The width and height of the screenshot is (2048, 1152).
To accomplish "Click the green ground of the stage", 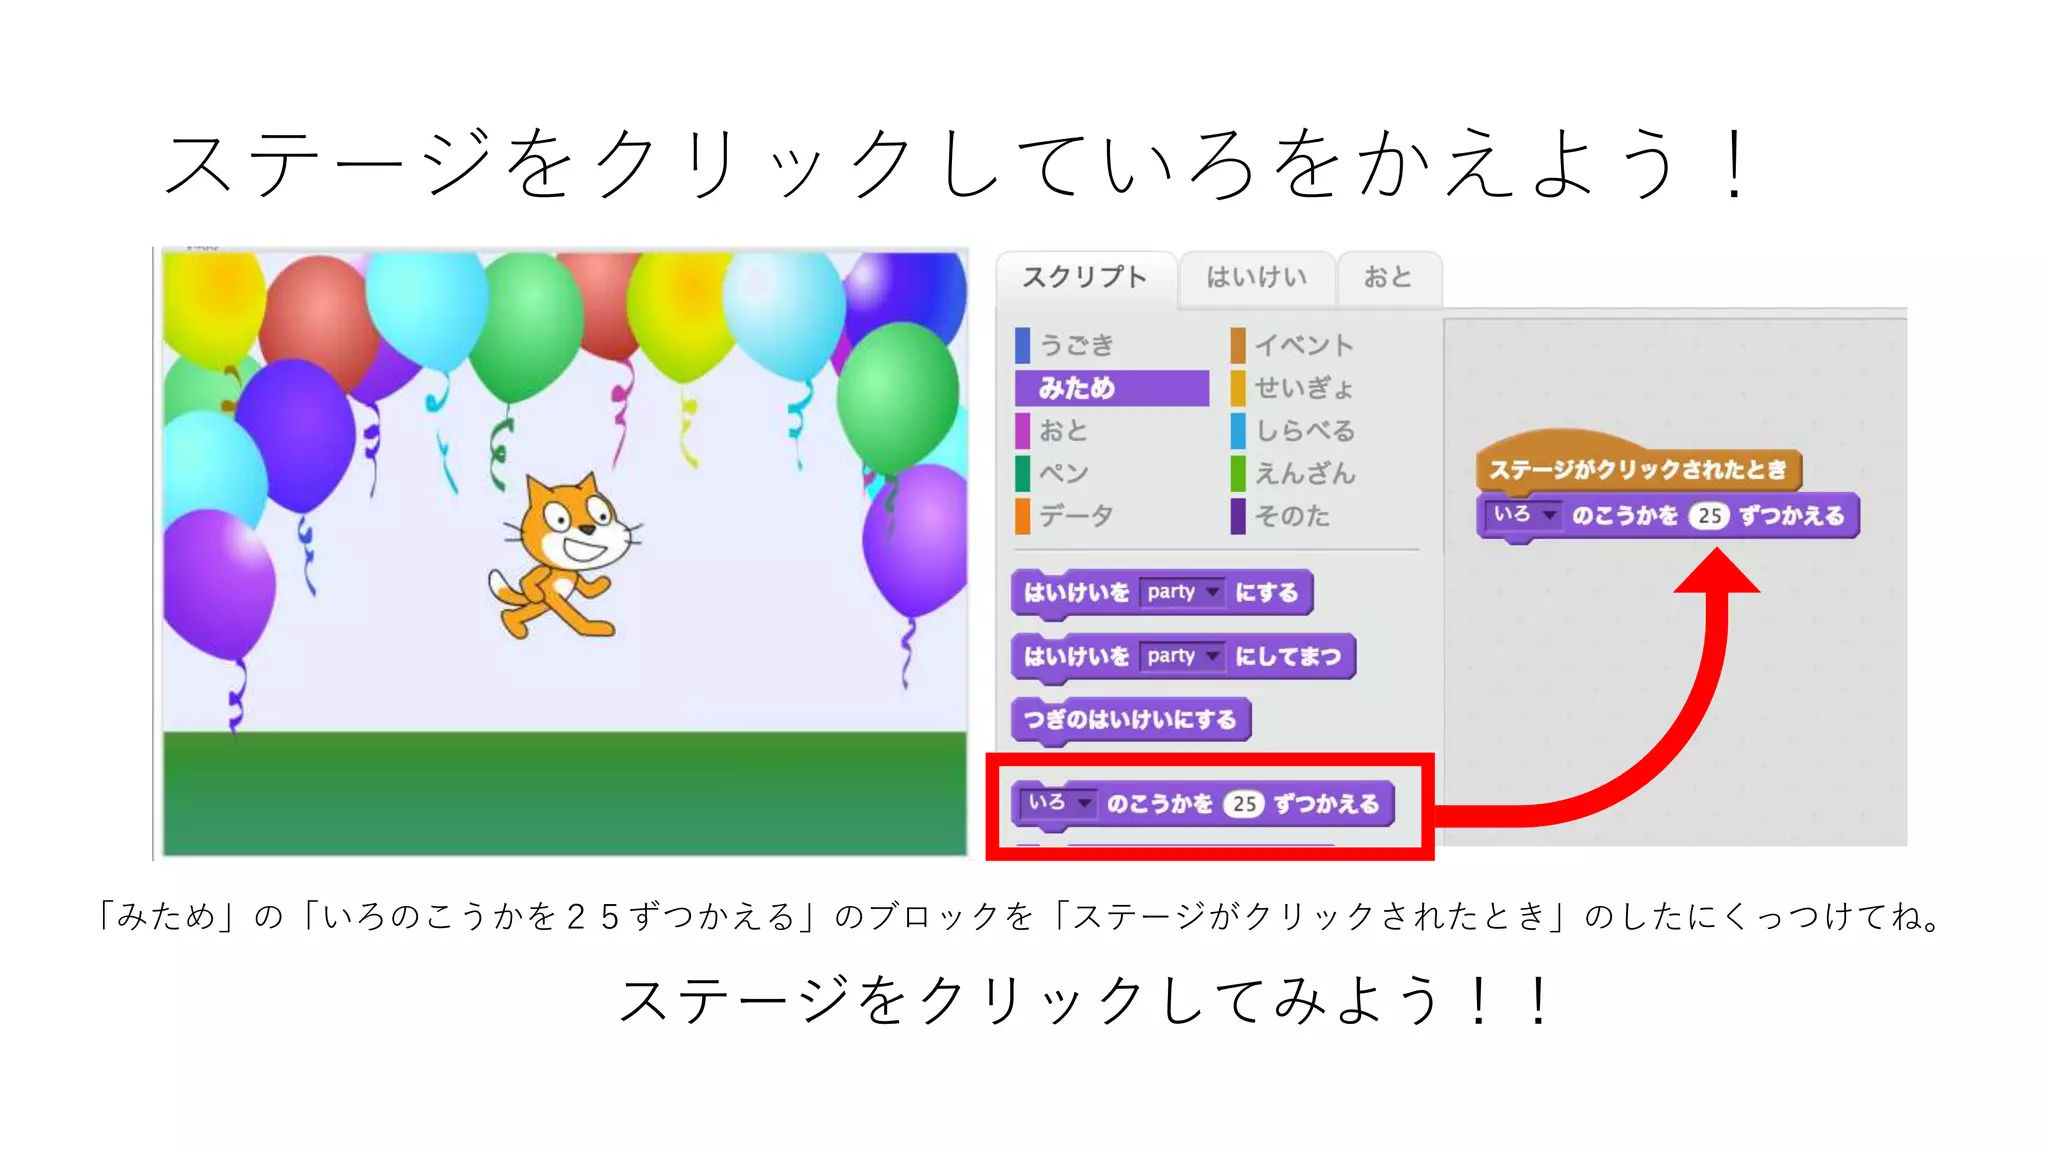I will click(x=565, y=794).
